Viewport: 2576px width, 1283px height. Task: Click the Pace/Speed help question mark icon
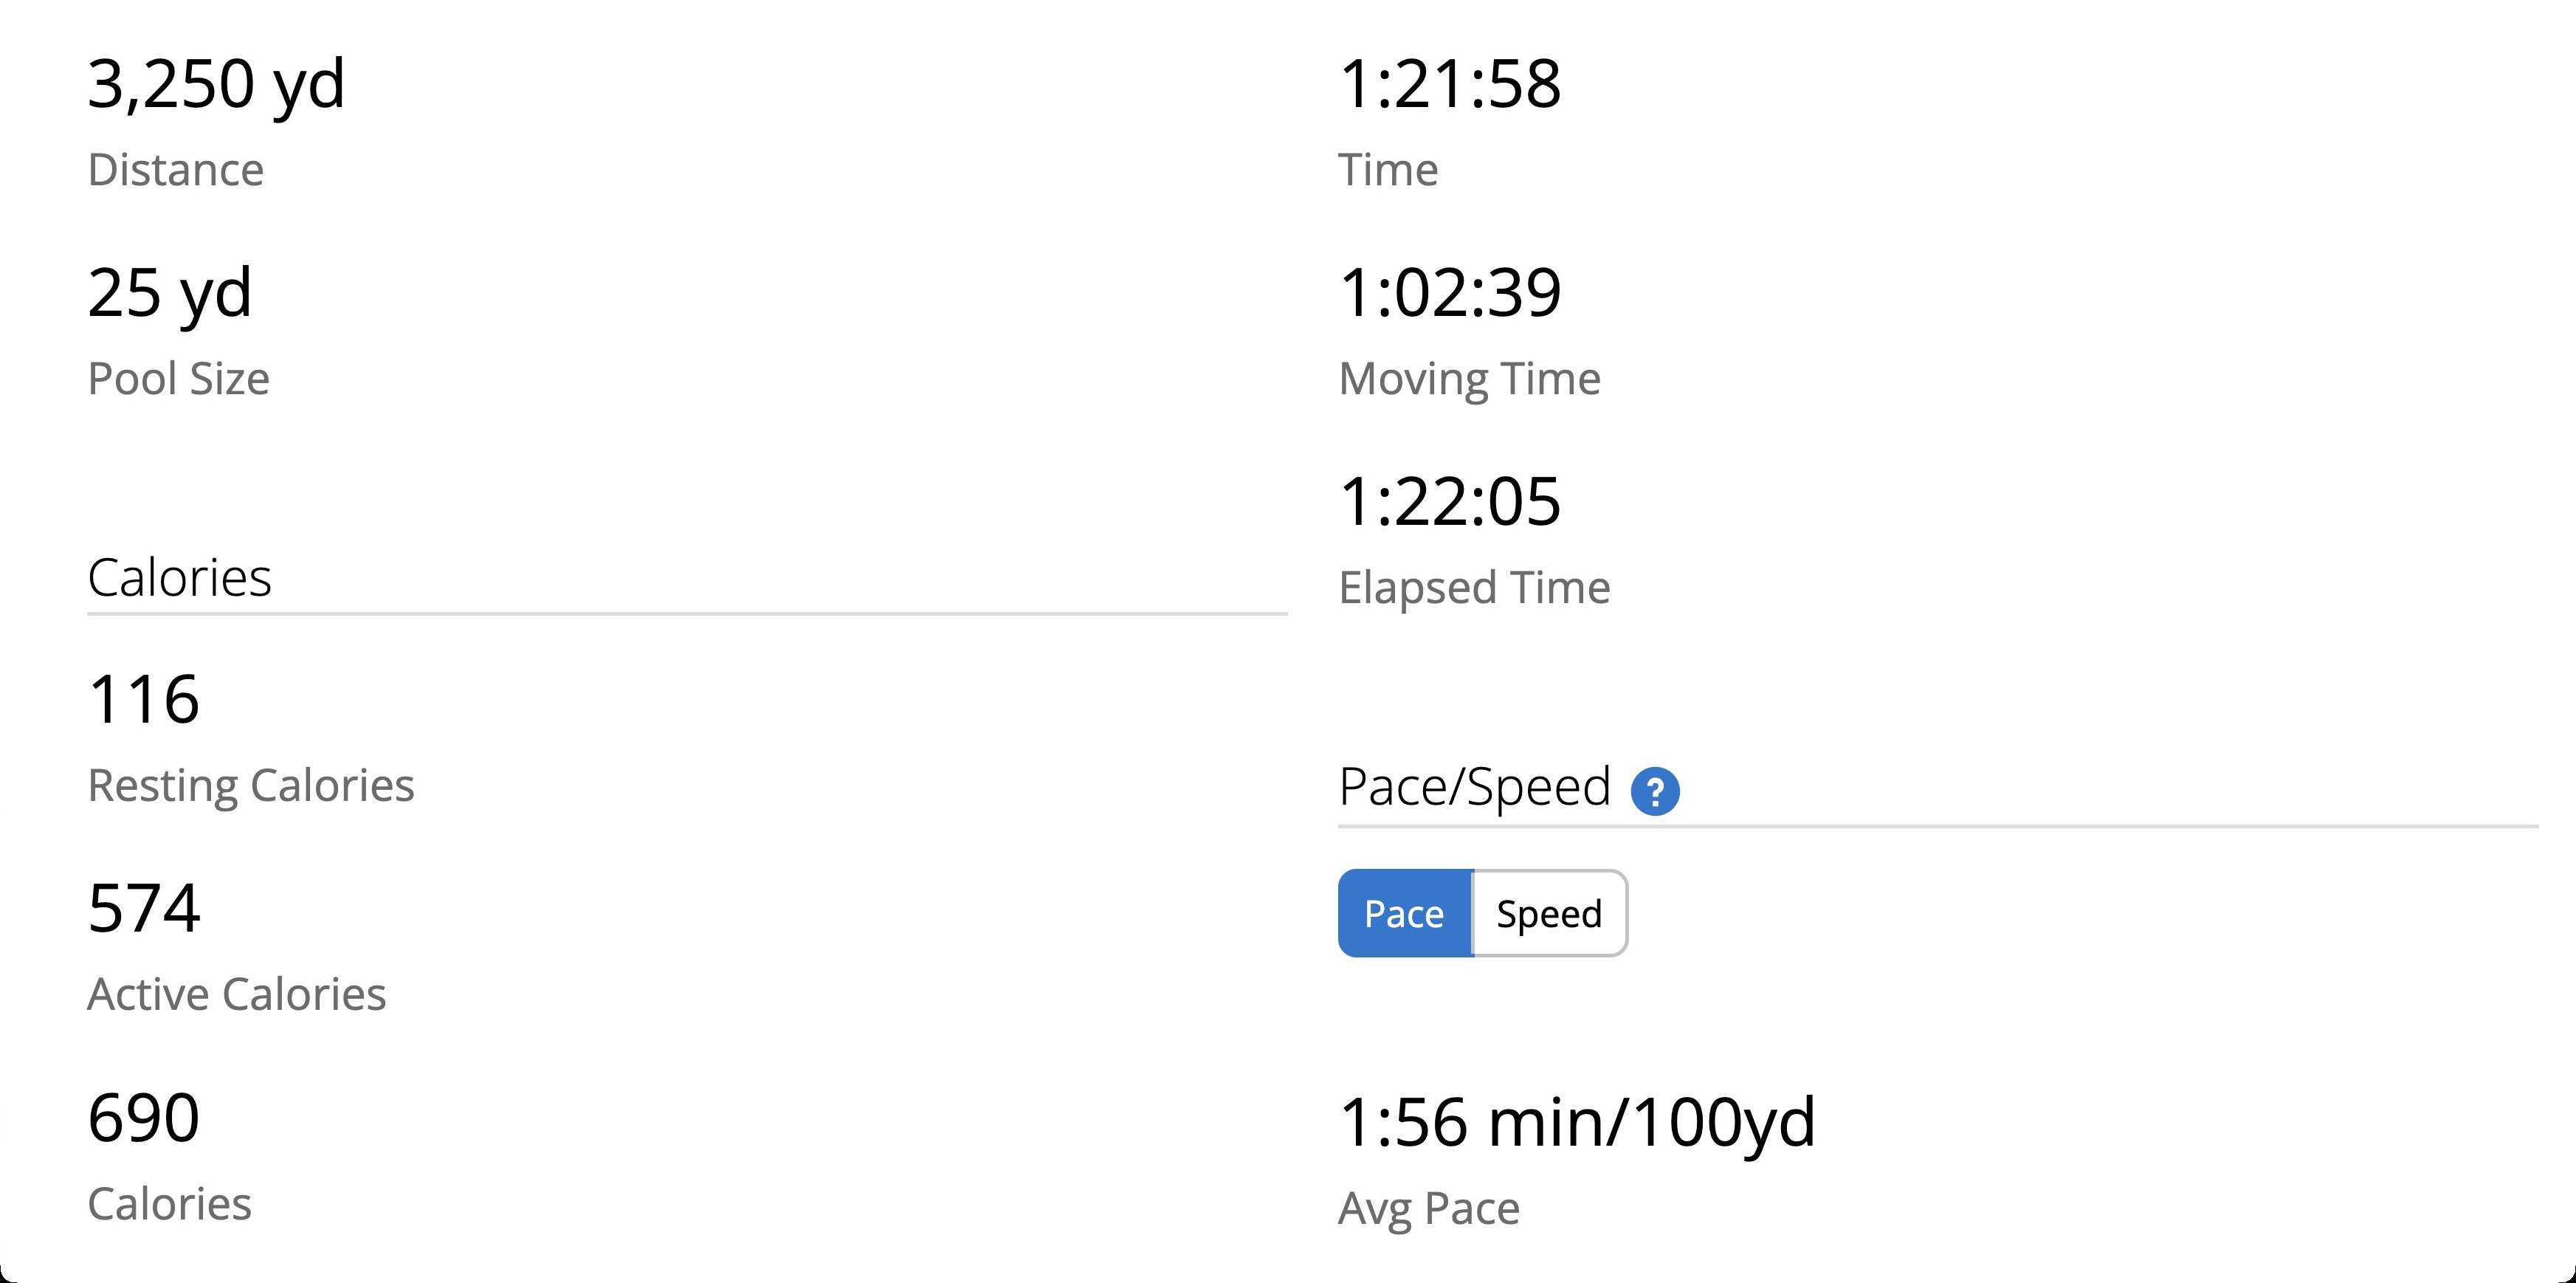tap(1655, 791)
